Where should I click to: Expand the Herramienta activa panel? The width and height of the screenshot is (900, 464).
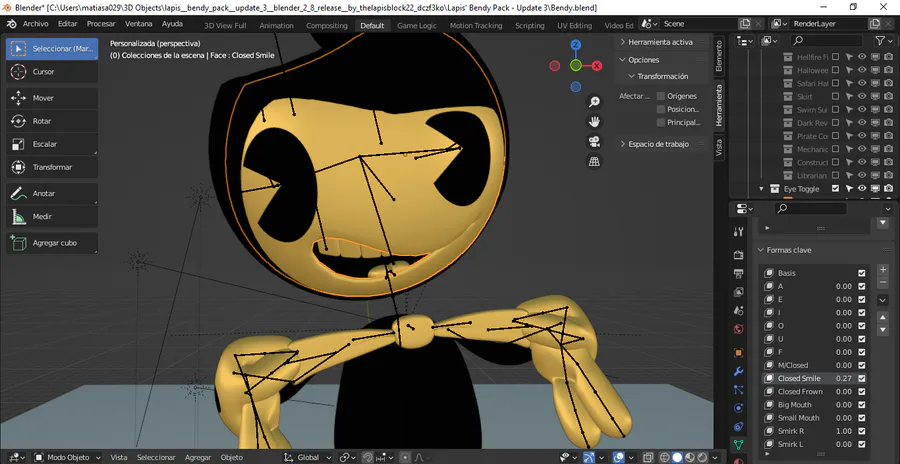(660, 42)
